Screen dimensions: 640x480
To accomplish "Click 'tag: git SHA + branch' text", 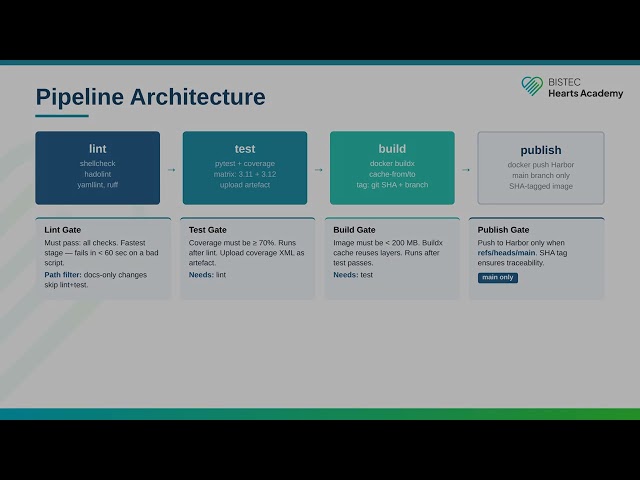I will 392,184.
